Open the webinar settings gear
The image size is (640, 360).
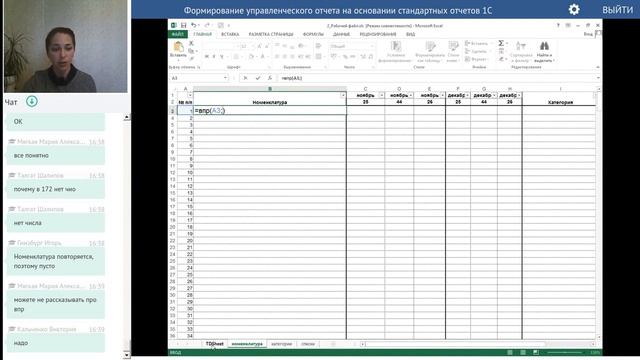574,9
